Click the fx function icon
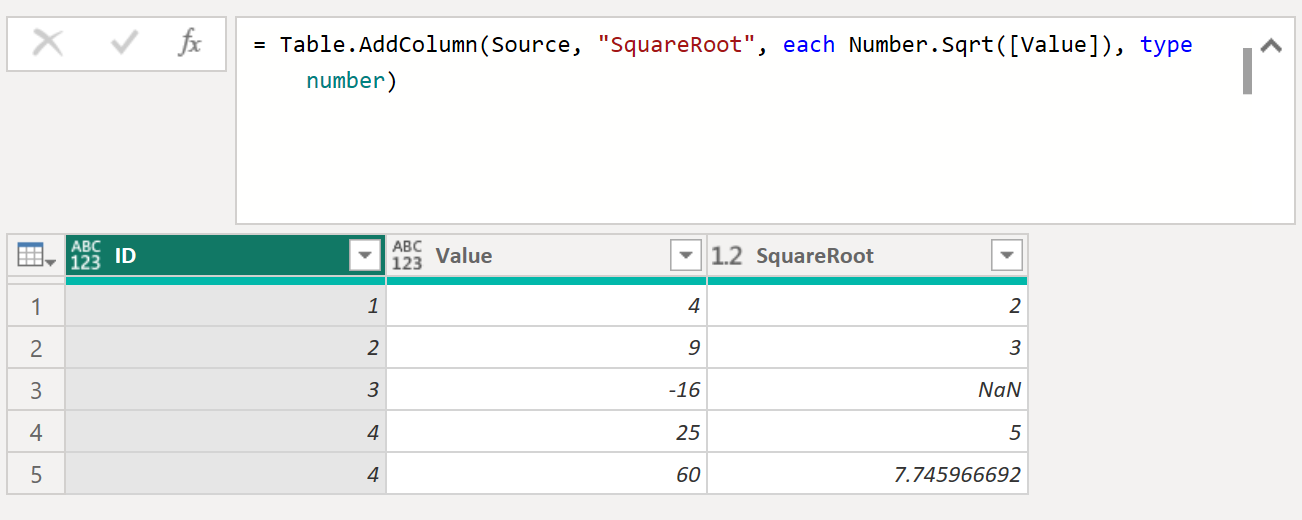 pyautogui.click(x=190, y=43)
